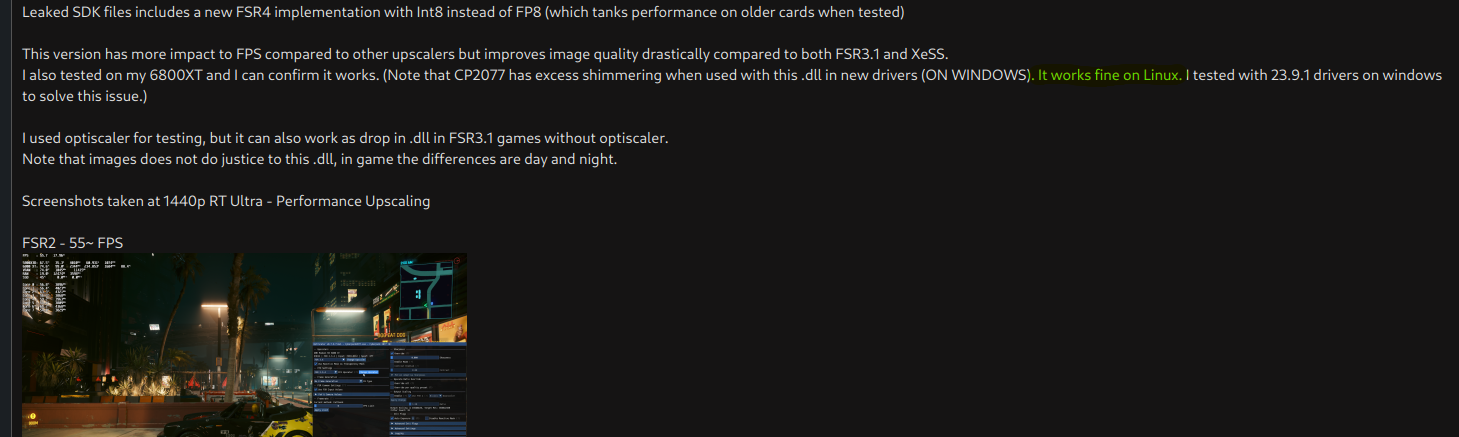This screenshot has width=1459, height=437.
Task: Click the orange billboard sign in screenshot
Action: click(x=452, y=330)
